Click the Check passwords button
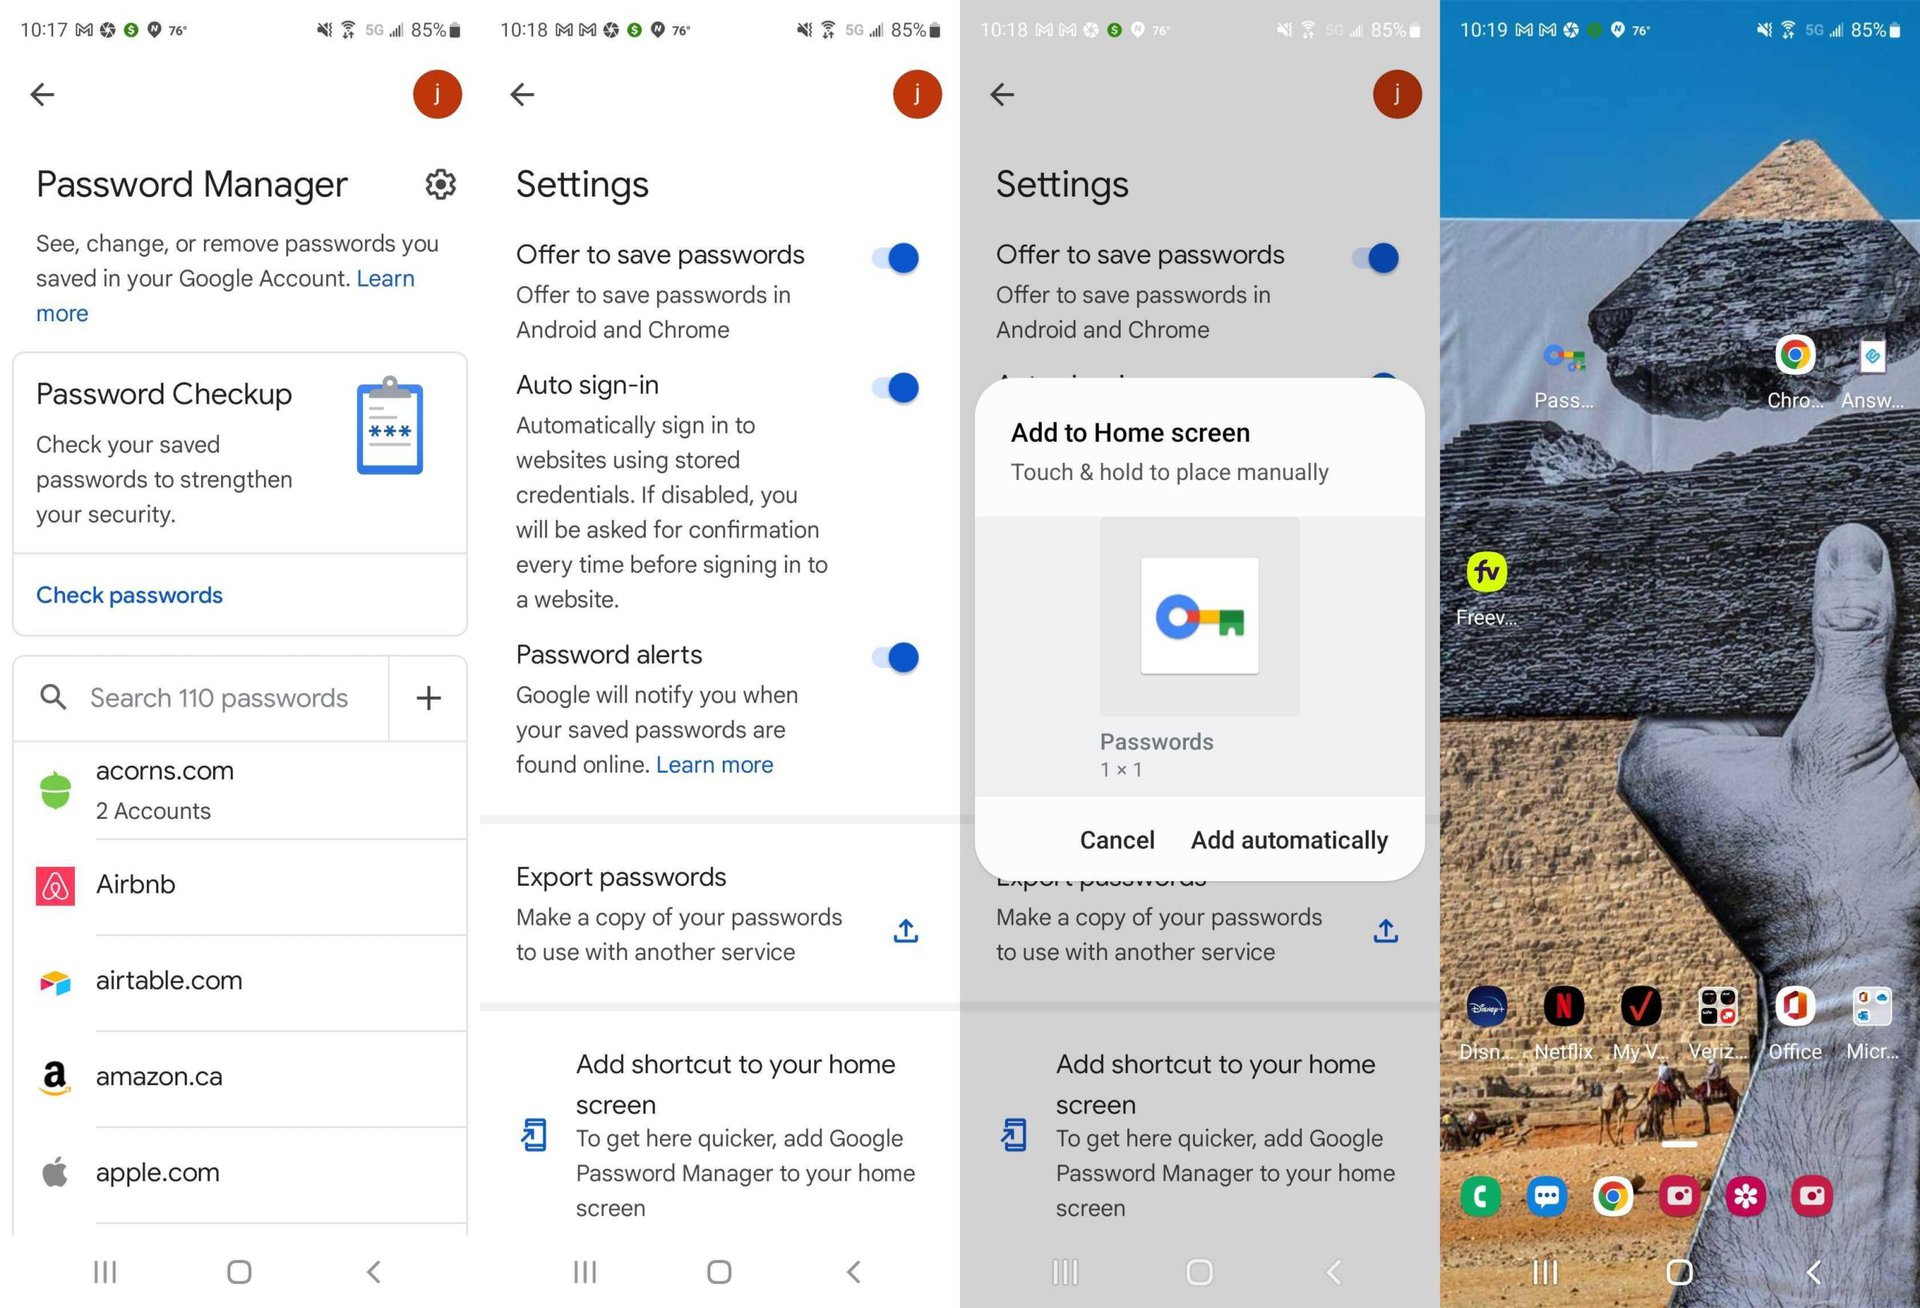The width and height of the screenshot is (1920, 1308). pos(127,593)
